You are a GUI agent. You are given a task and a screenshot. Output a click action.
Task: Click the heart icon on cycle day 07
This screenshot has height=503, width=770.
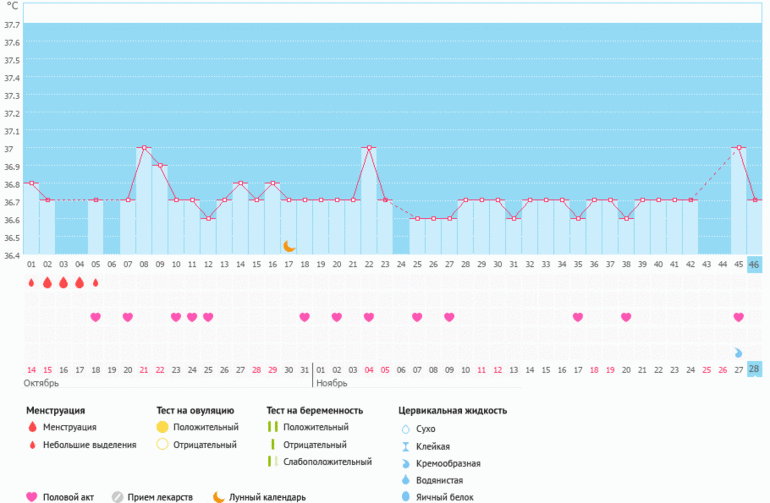[128, 317]
